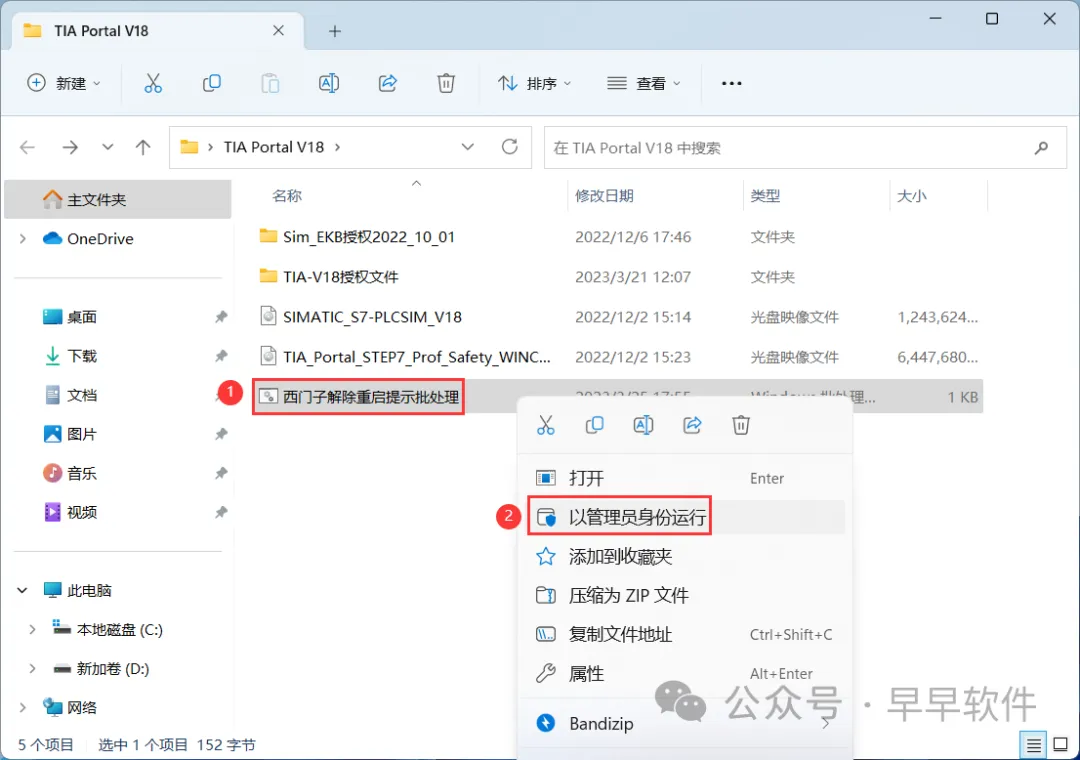Expand 新加卷 (D:) node
Viewport: 1080px width, 760px height.
click(32, 668)
